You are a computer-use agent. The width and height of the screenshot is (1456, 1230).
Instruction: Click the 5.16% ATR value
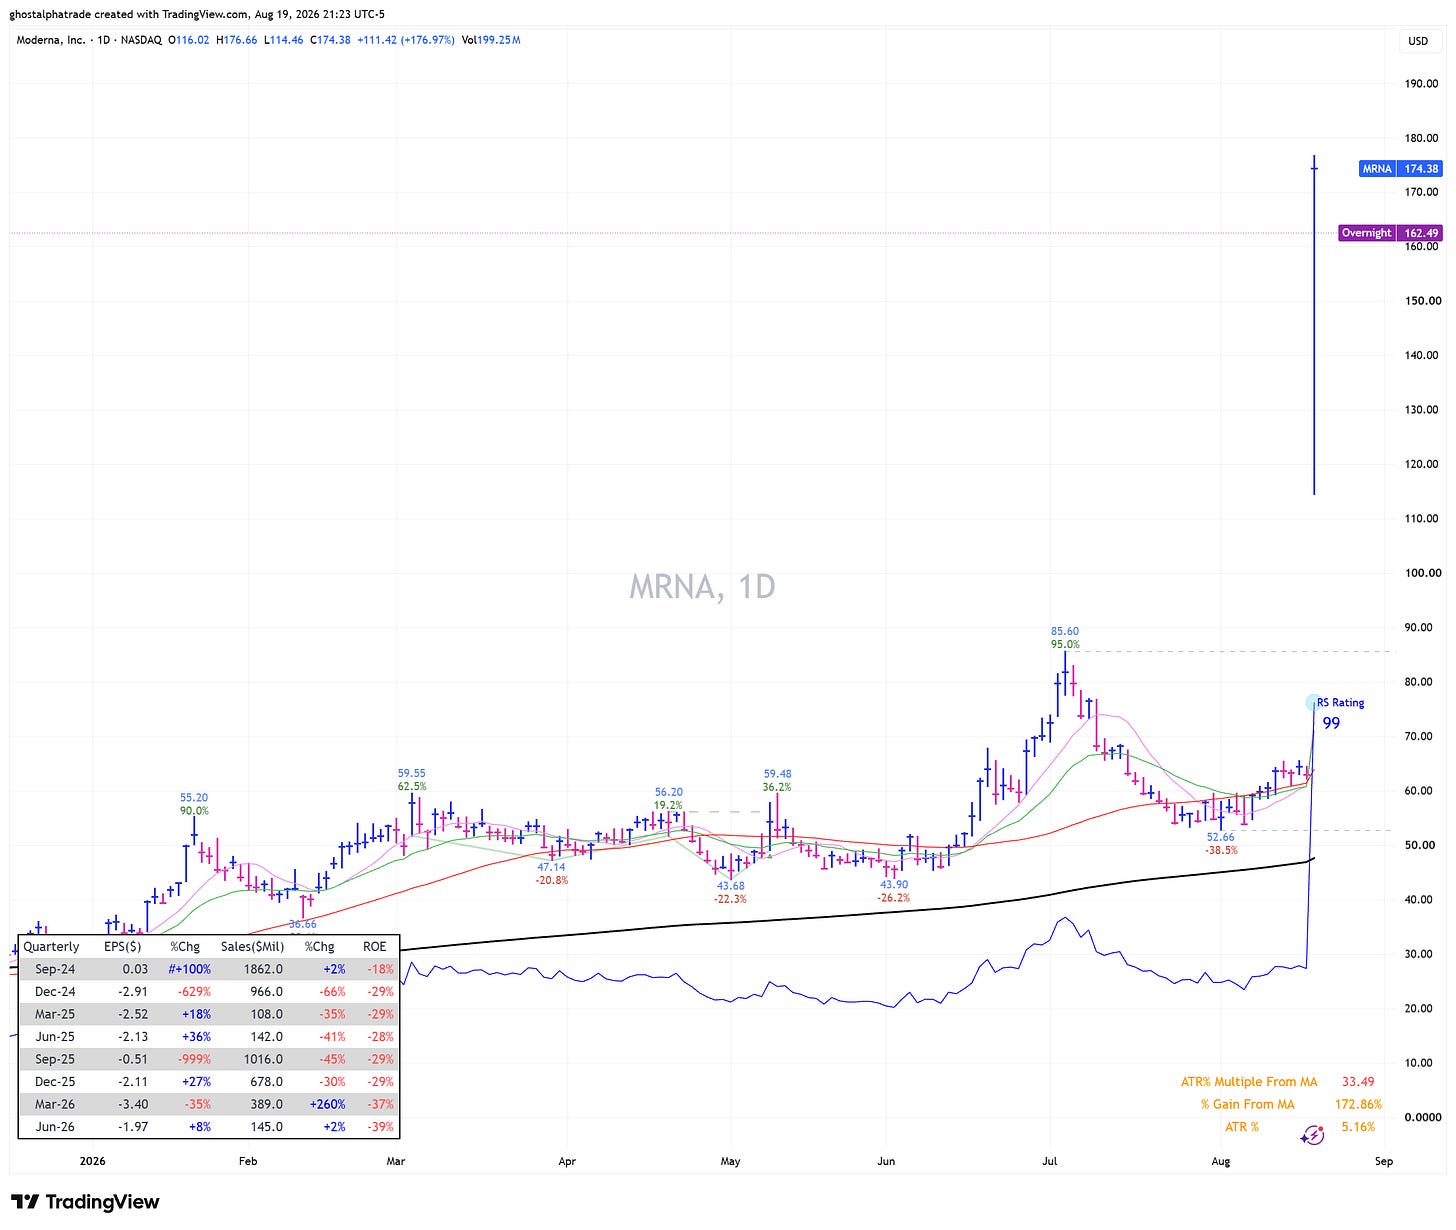1358,1127
